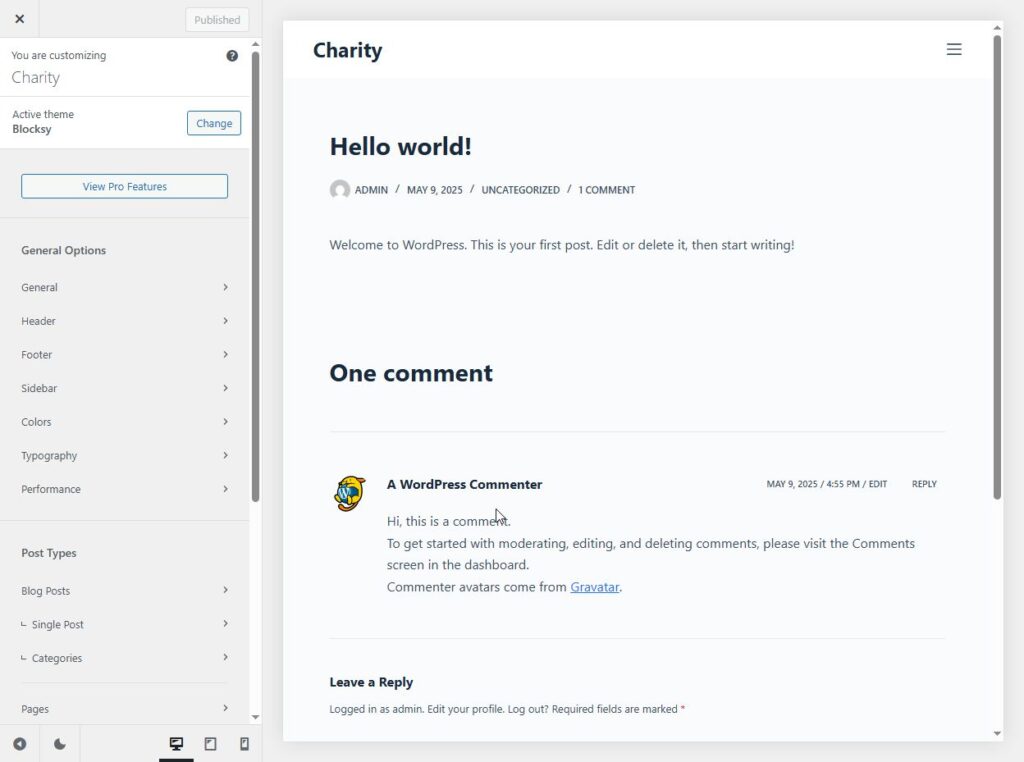
Task: Toggle dark mode moon icon
Action: click(60, 744)
